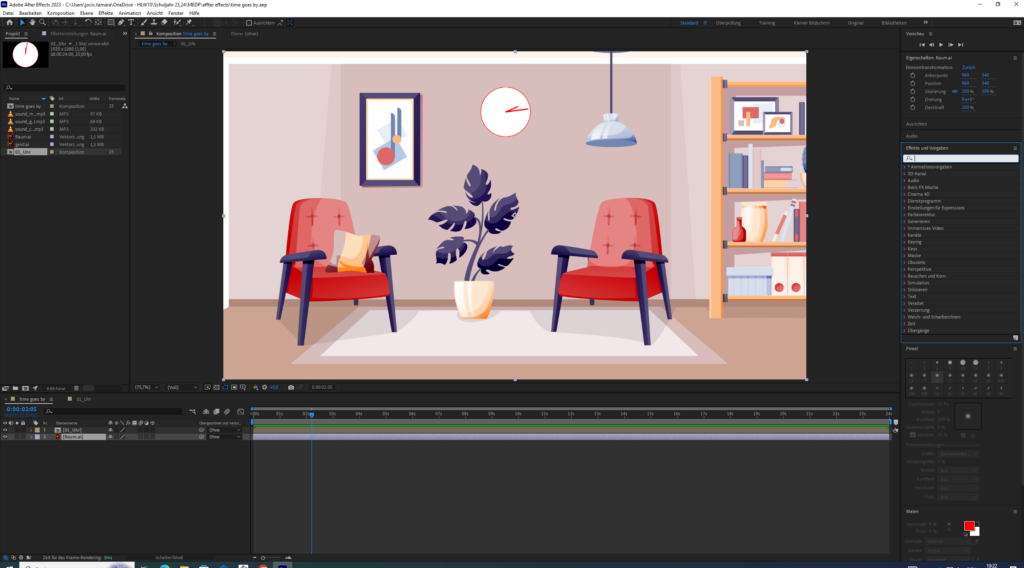Viewport: 1024px width, 568px height.
Task: Click the Effekte und Vorgaben search field
Action: [960, 158]
